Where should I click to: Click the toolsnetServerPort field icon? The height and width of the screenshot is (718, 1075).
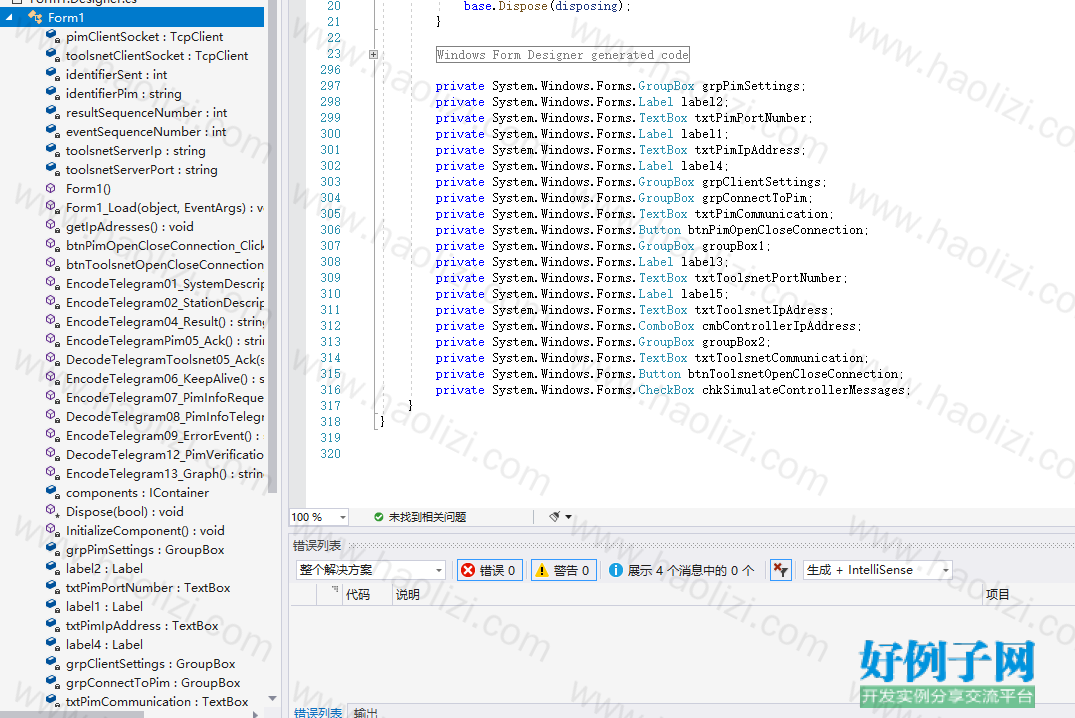pyautogui.click(x=52, y=169)
